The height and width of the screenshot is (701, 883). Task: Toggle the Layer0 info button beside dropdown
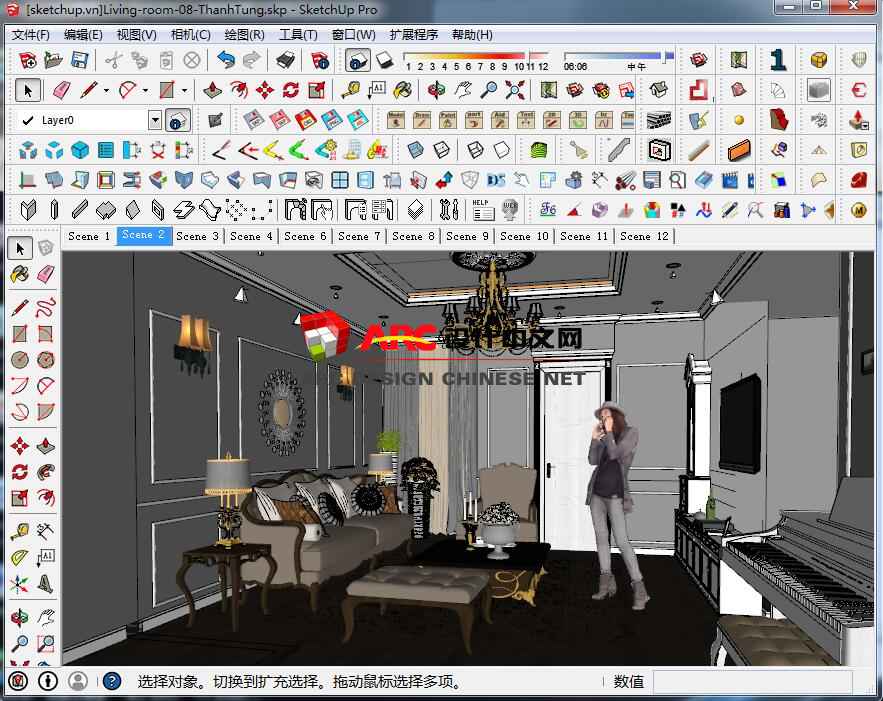click(178, 120)
